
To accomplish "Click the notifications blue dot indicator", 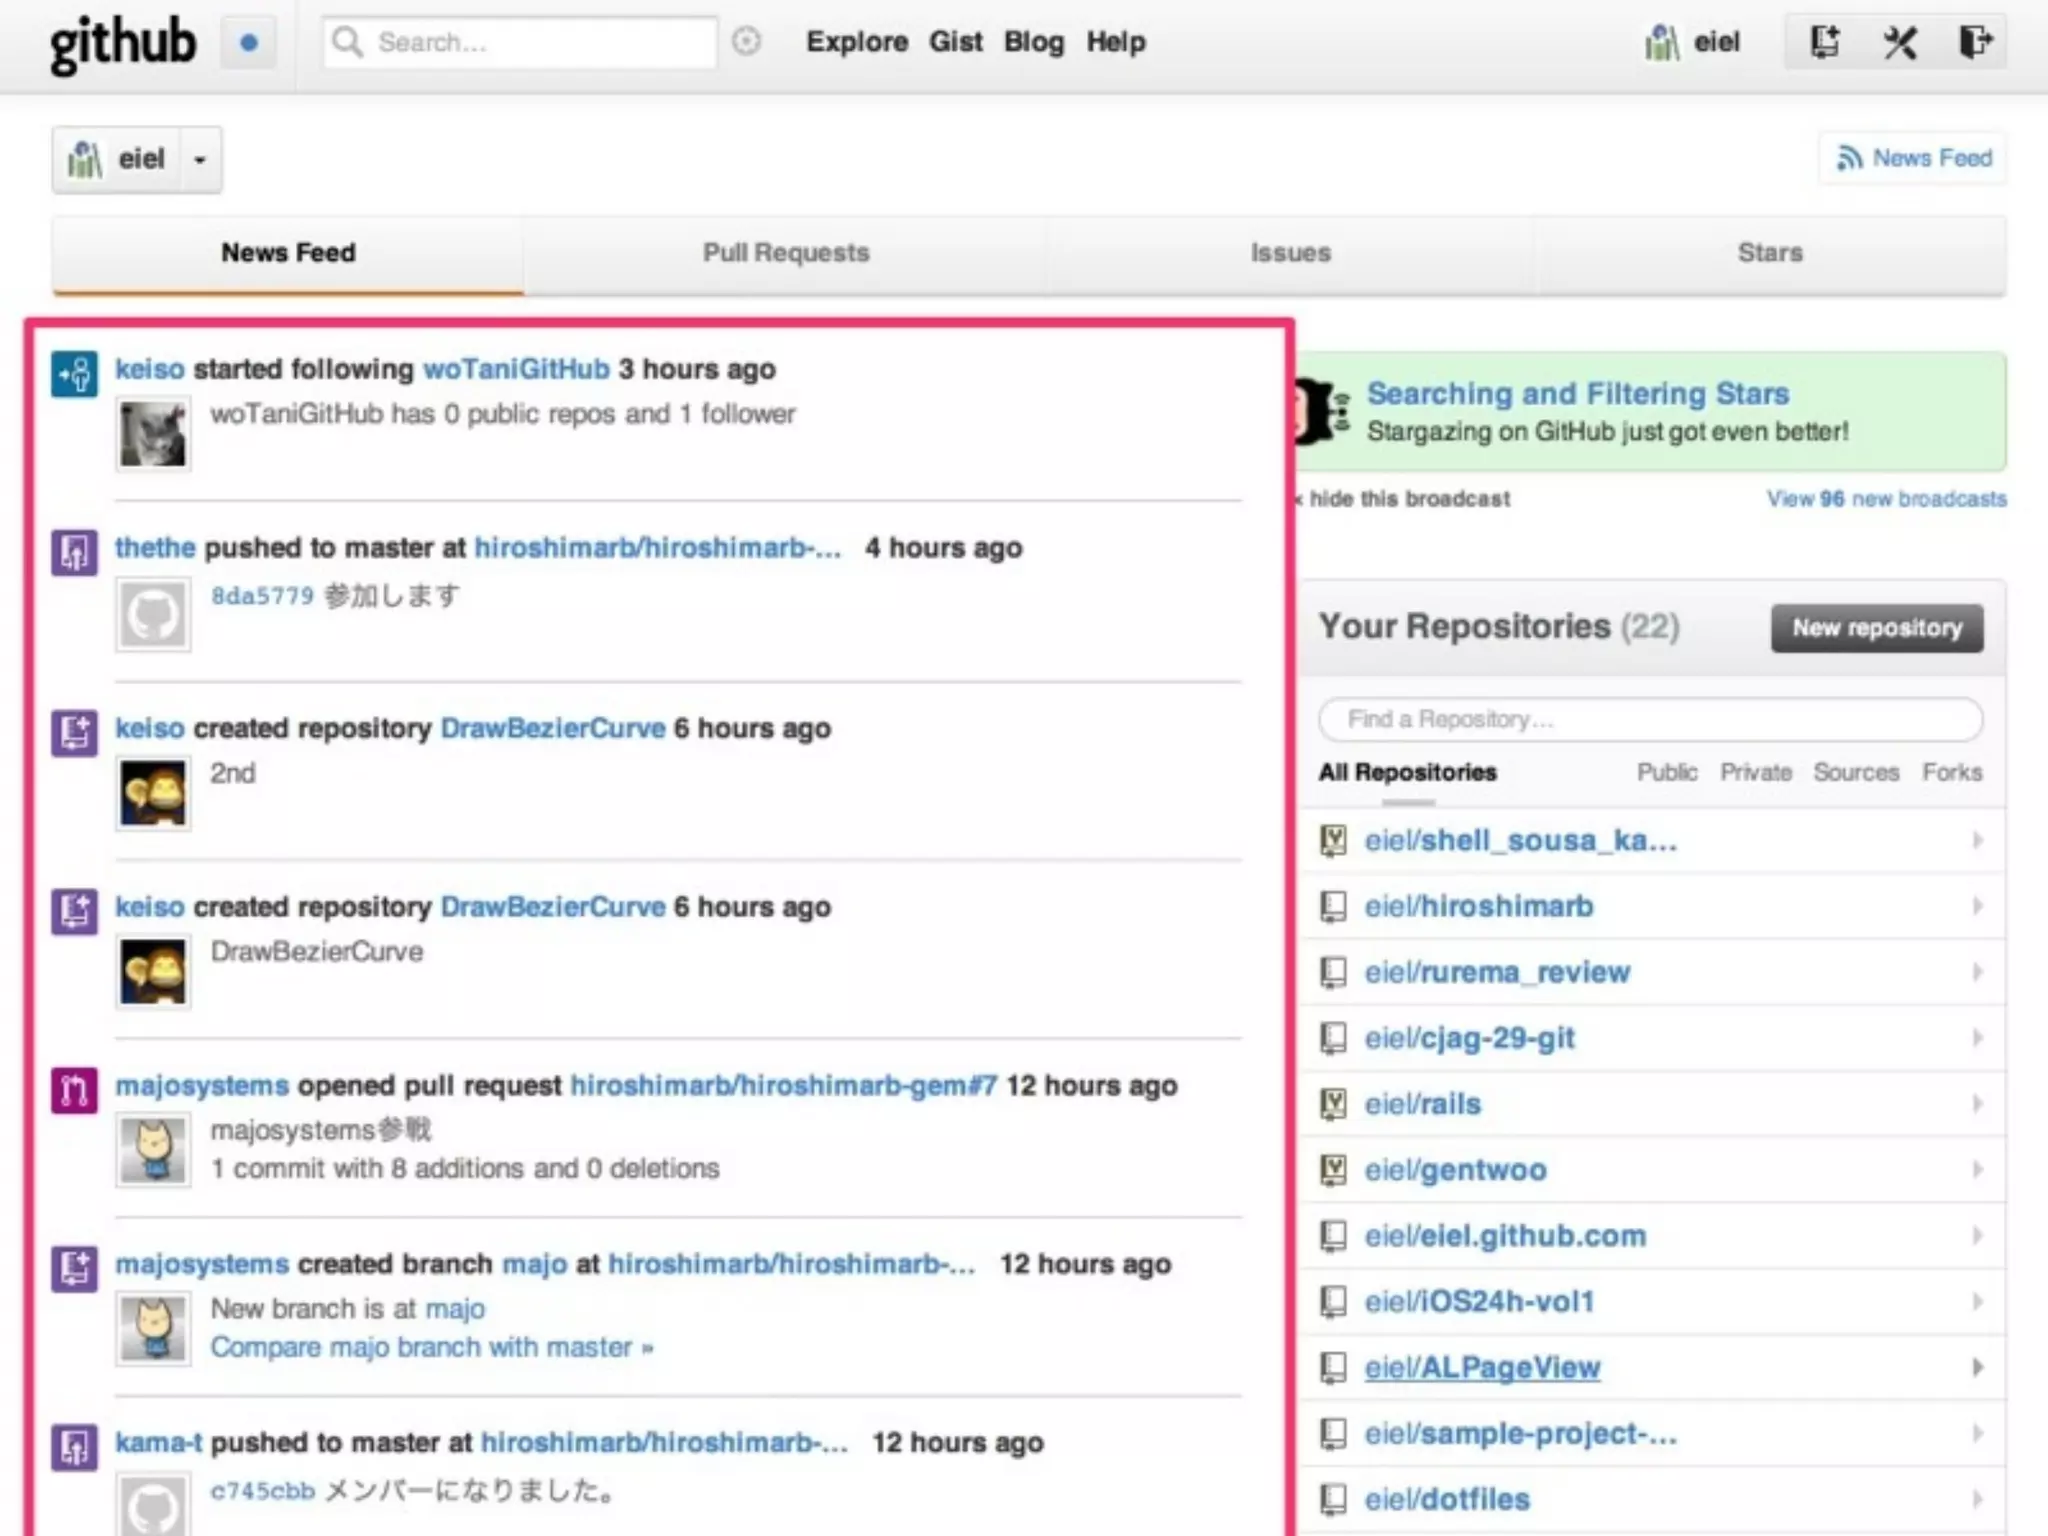I will pos(249,43).
